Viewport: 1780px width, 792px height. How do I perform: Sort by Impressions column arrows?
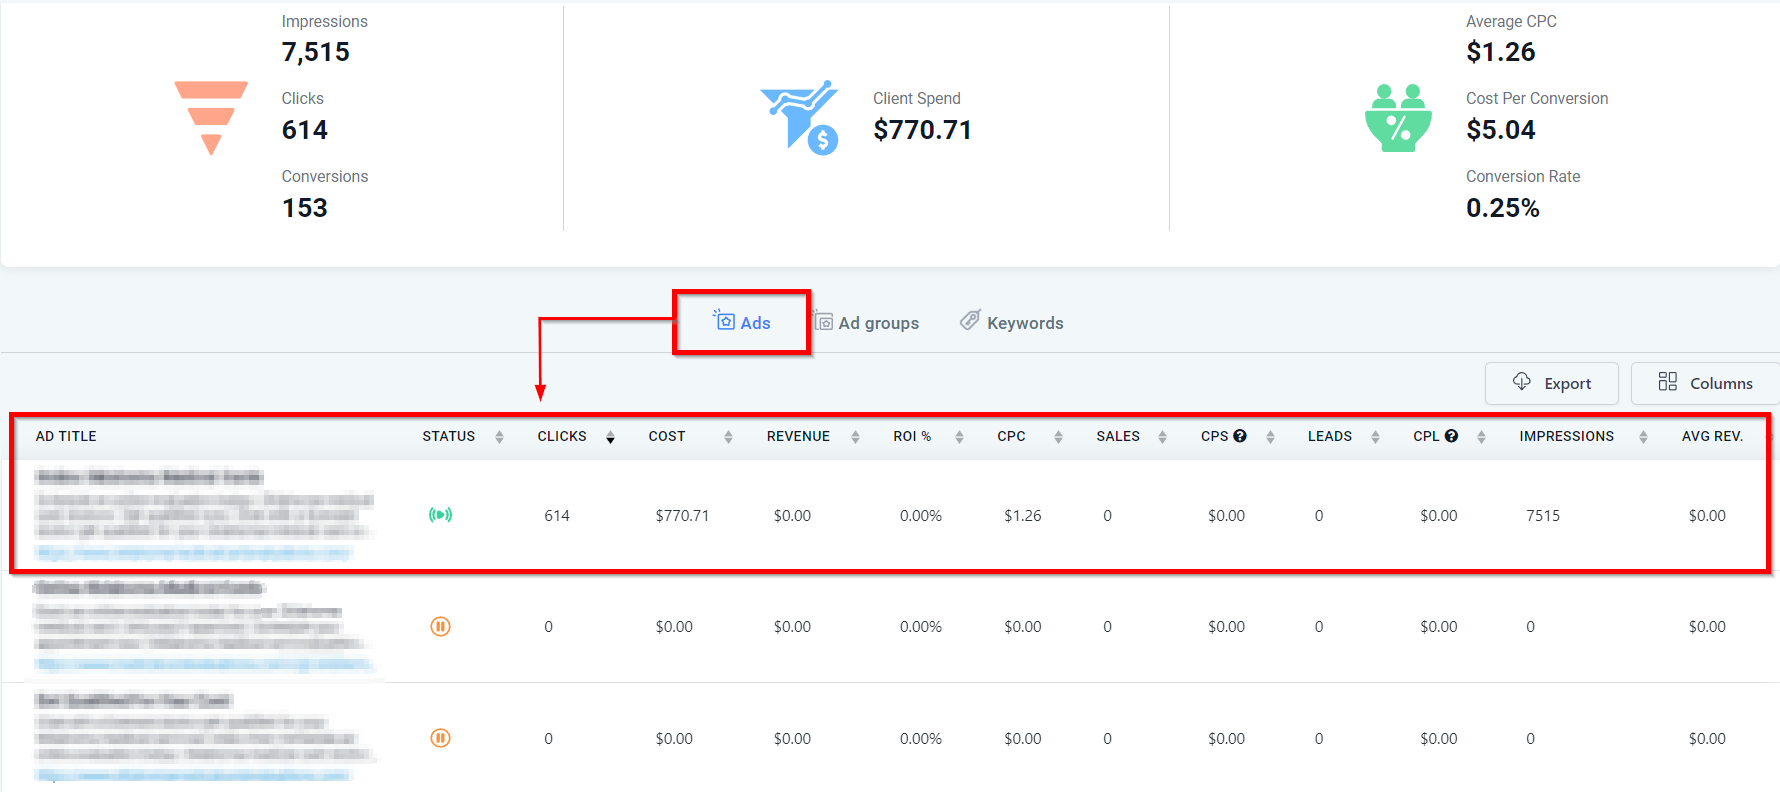click(1643, 437)
